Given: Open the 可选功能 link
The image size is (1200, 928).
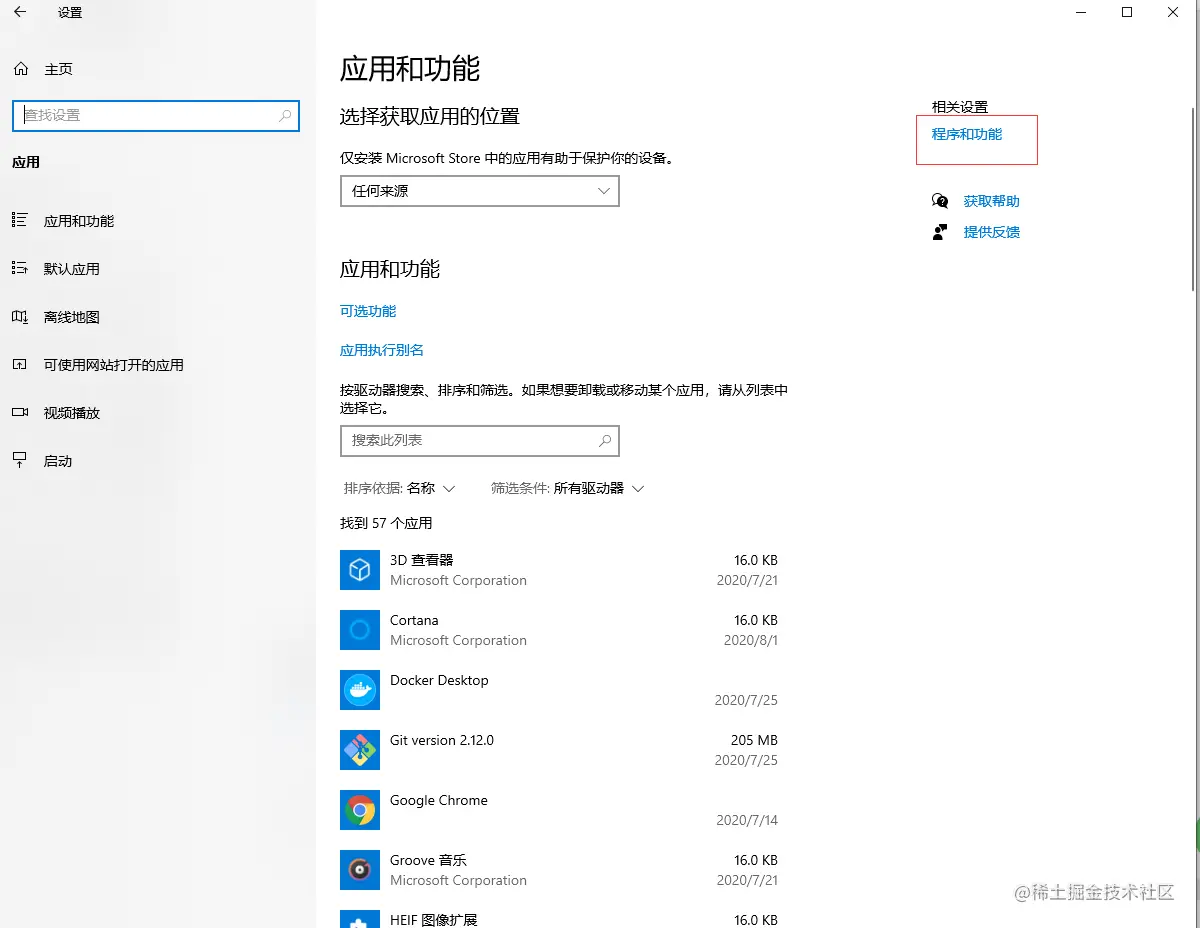Looking at the screenshot, I should pos(368,311).
